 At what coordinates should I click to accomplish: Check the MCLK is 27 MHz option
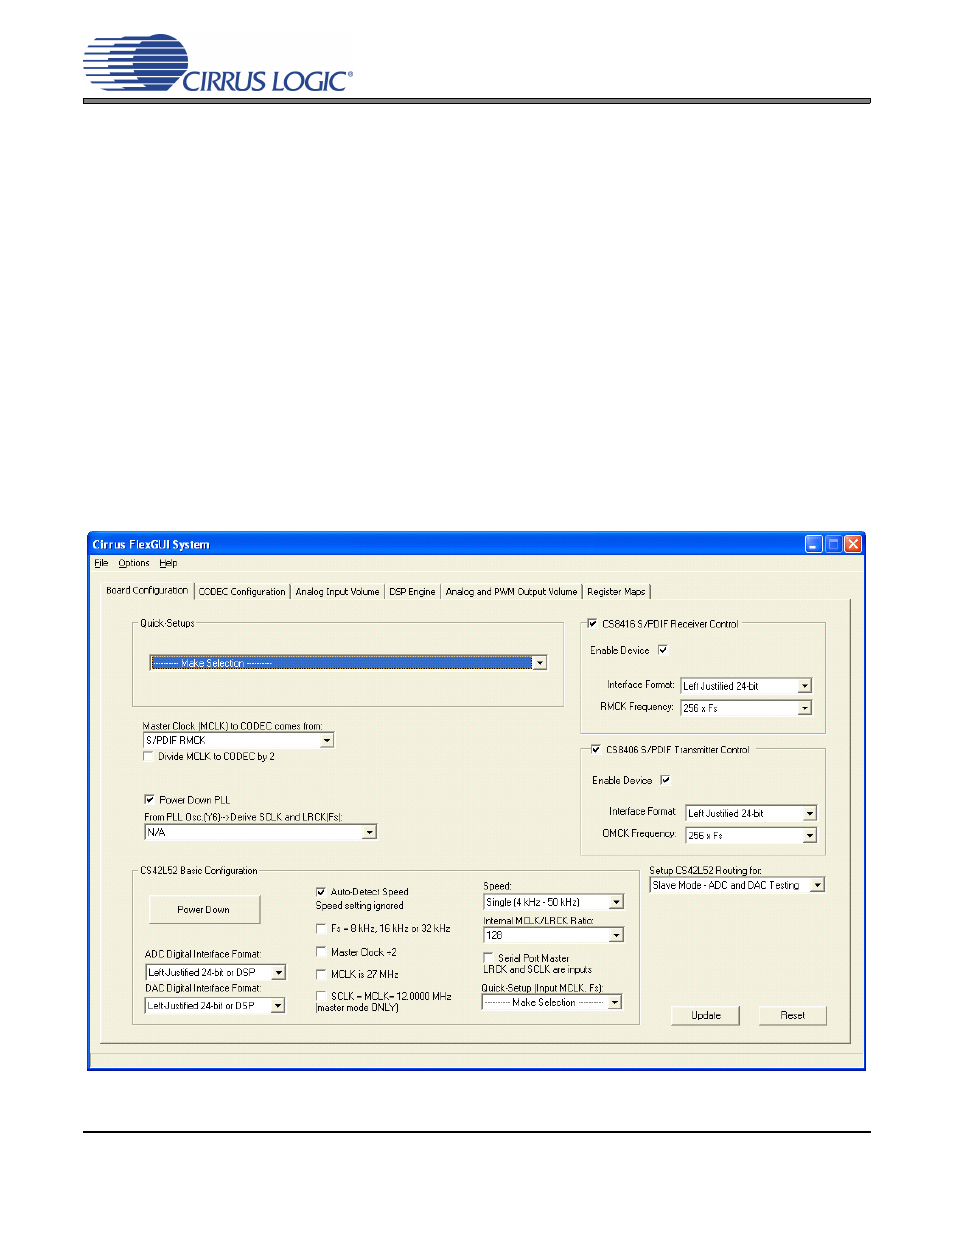click(321, 974)
